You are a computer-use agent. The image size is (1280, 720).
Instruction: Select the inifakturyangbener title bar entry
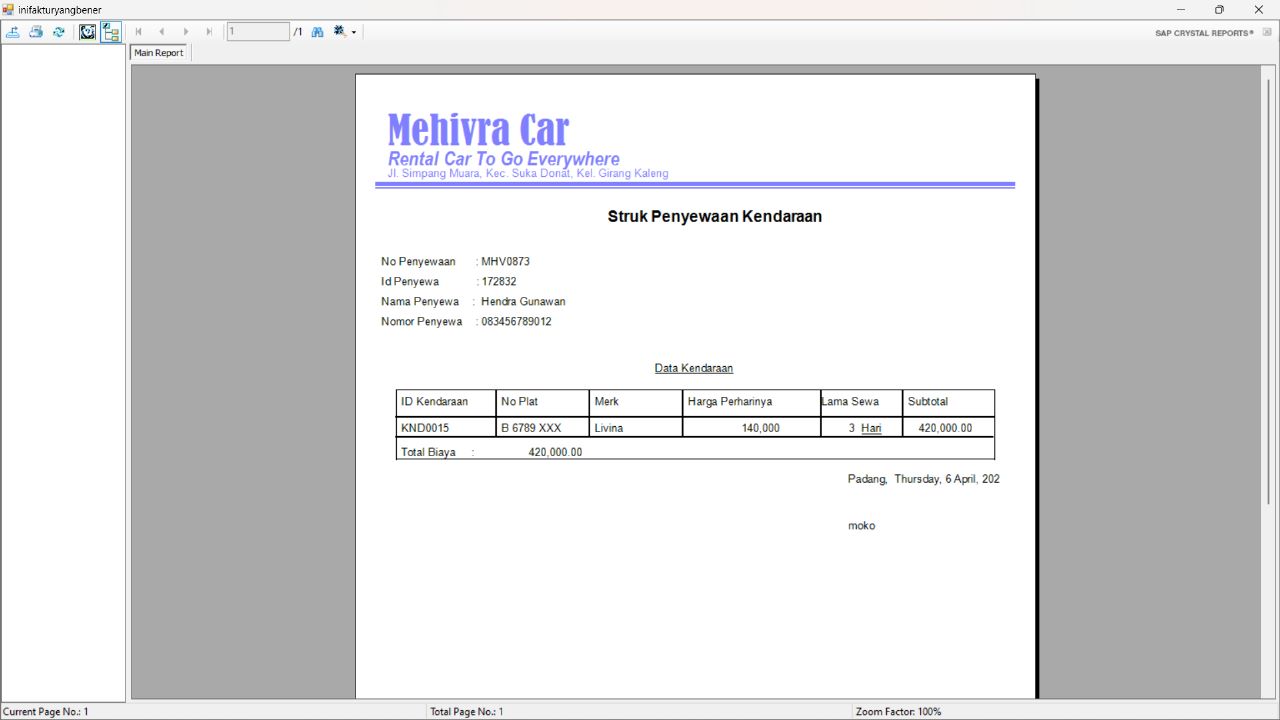click(60, 8)
